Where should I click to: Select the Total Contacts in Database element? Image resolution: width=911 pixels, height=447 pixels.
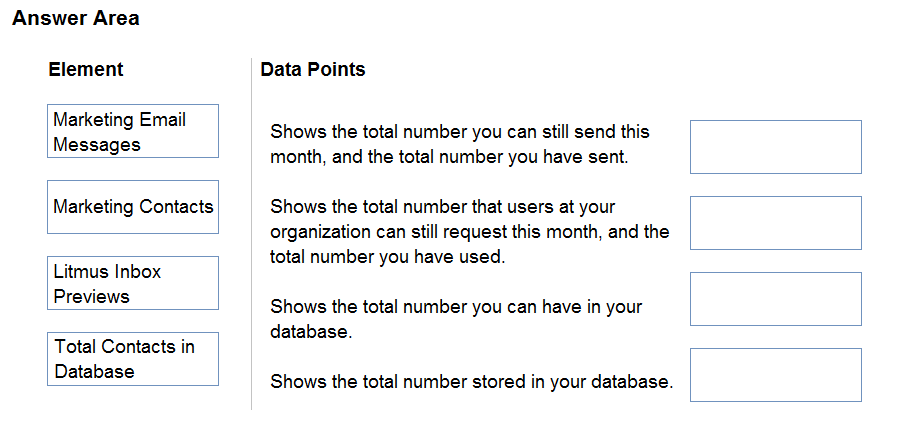pyautogui.click(x=133, y=359)
